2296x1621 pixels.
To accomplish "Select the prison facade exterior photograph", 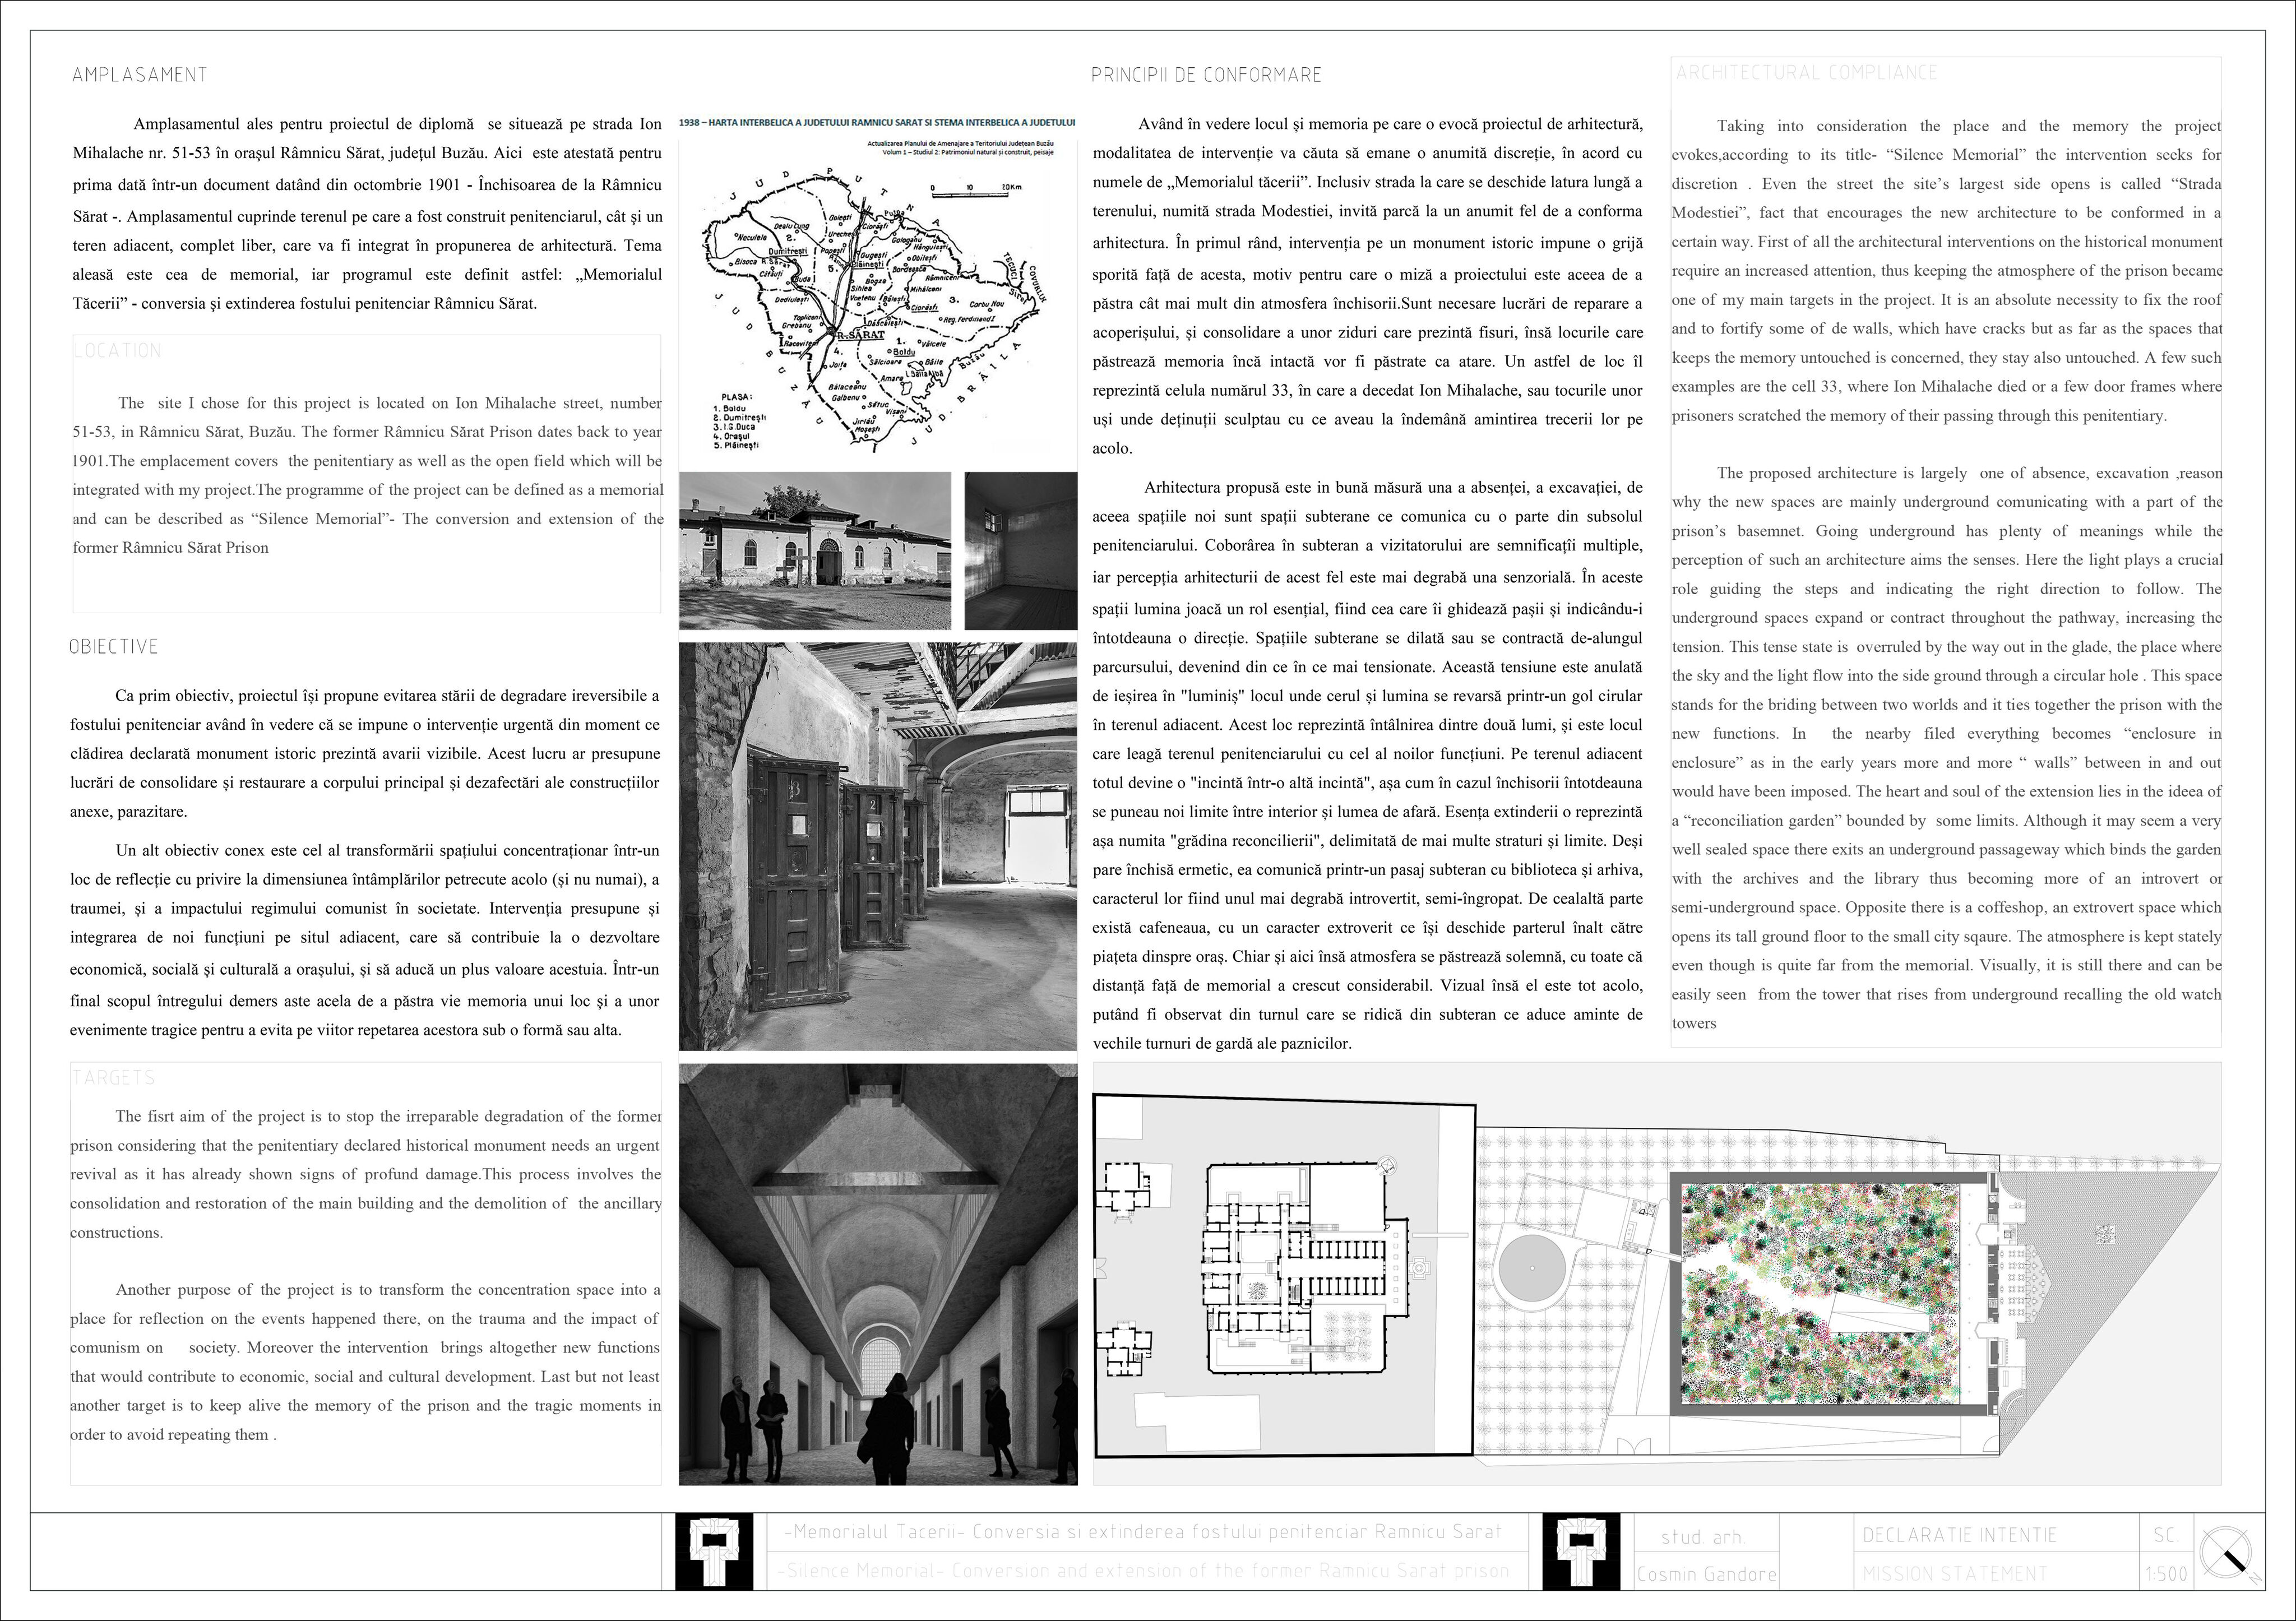I will click(x=815, y=551).
